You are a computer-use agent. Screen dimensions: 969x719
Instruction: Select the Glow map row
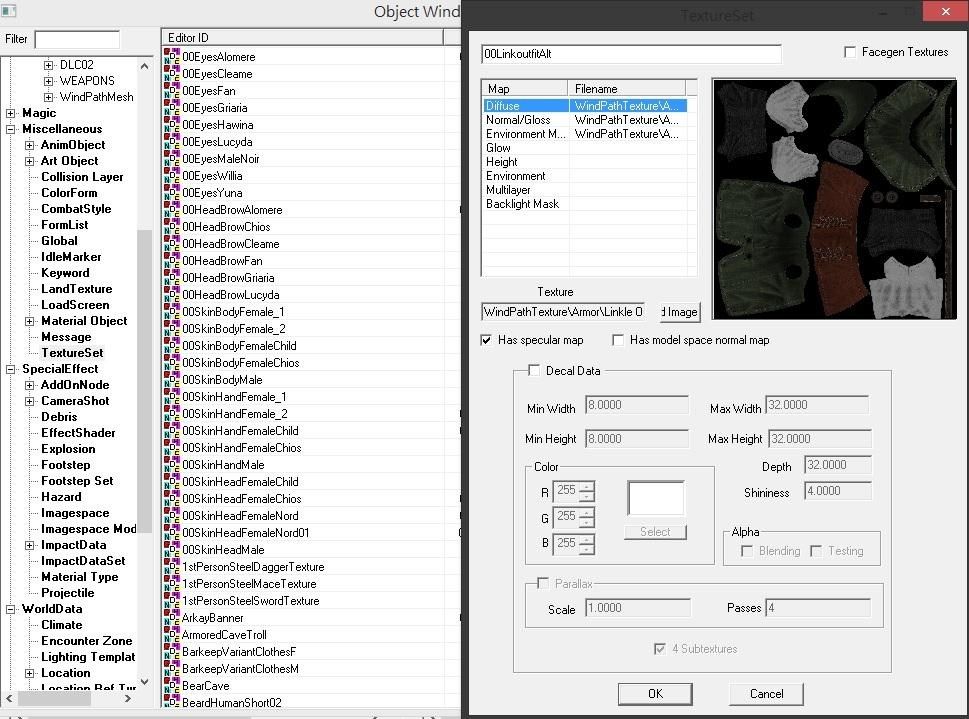(585, 148)
